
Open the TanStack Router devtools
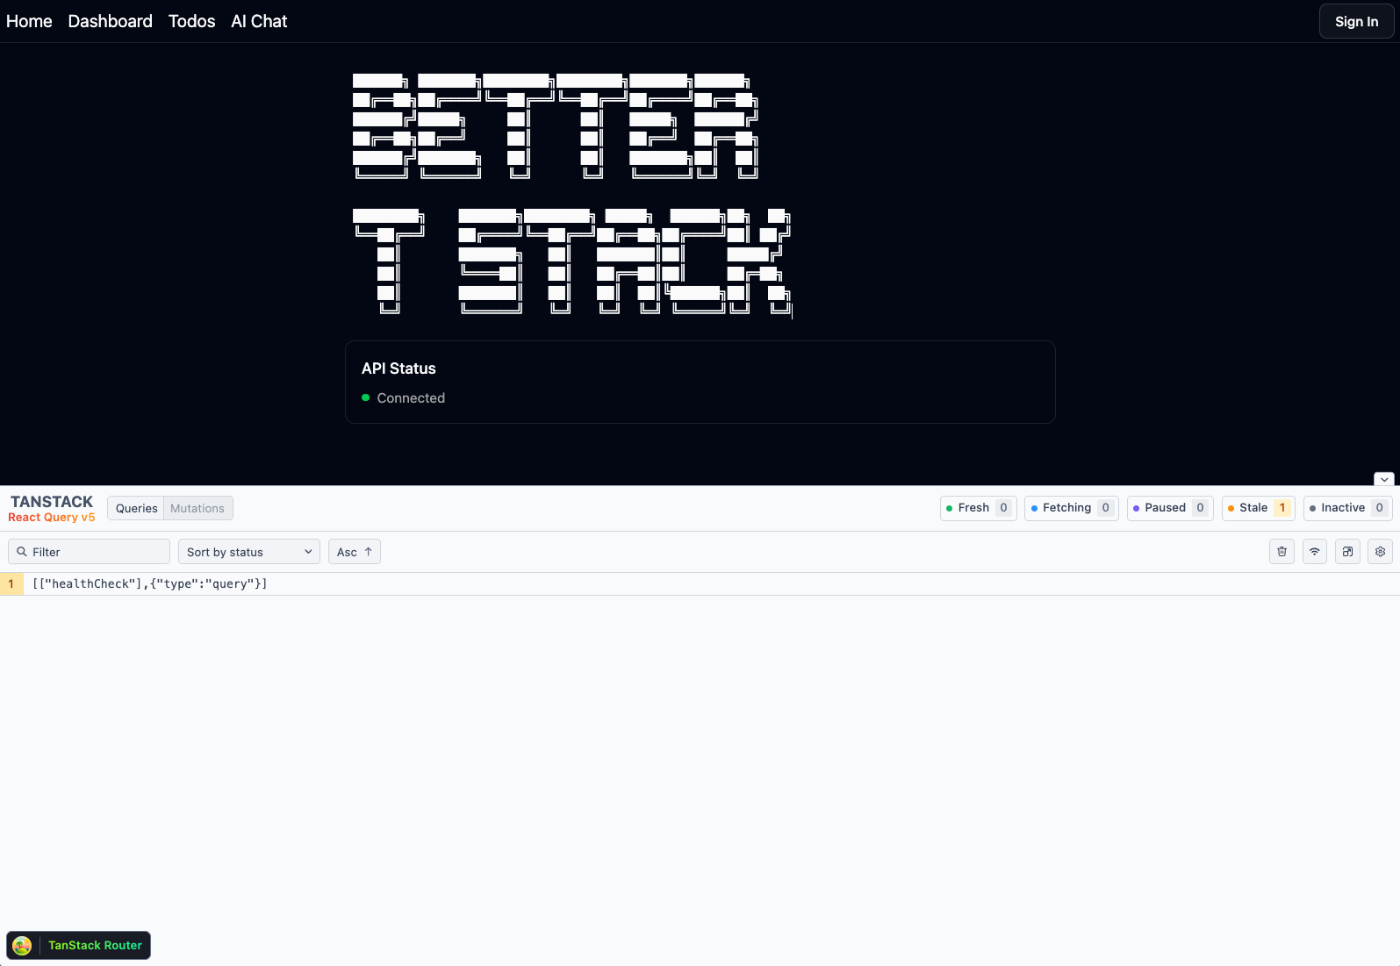point(79,945)
